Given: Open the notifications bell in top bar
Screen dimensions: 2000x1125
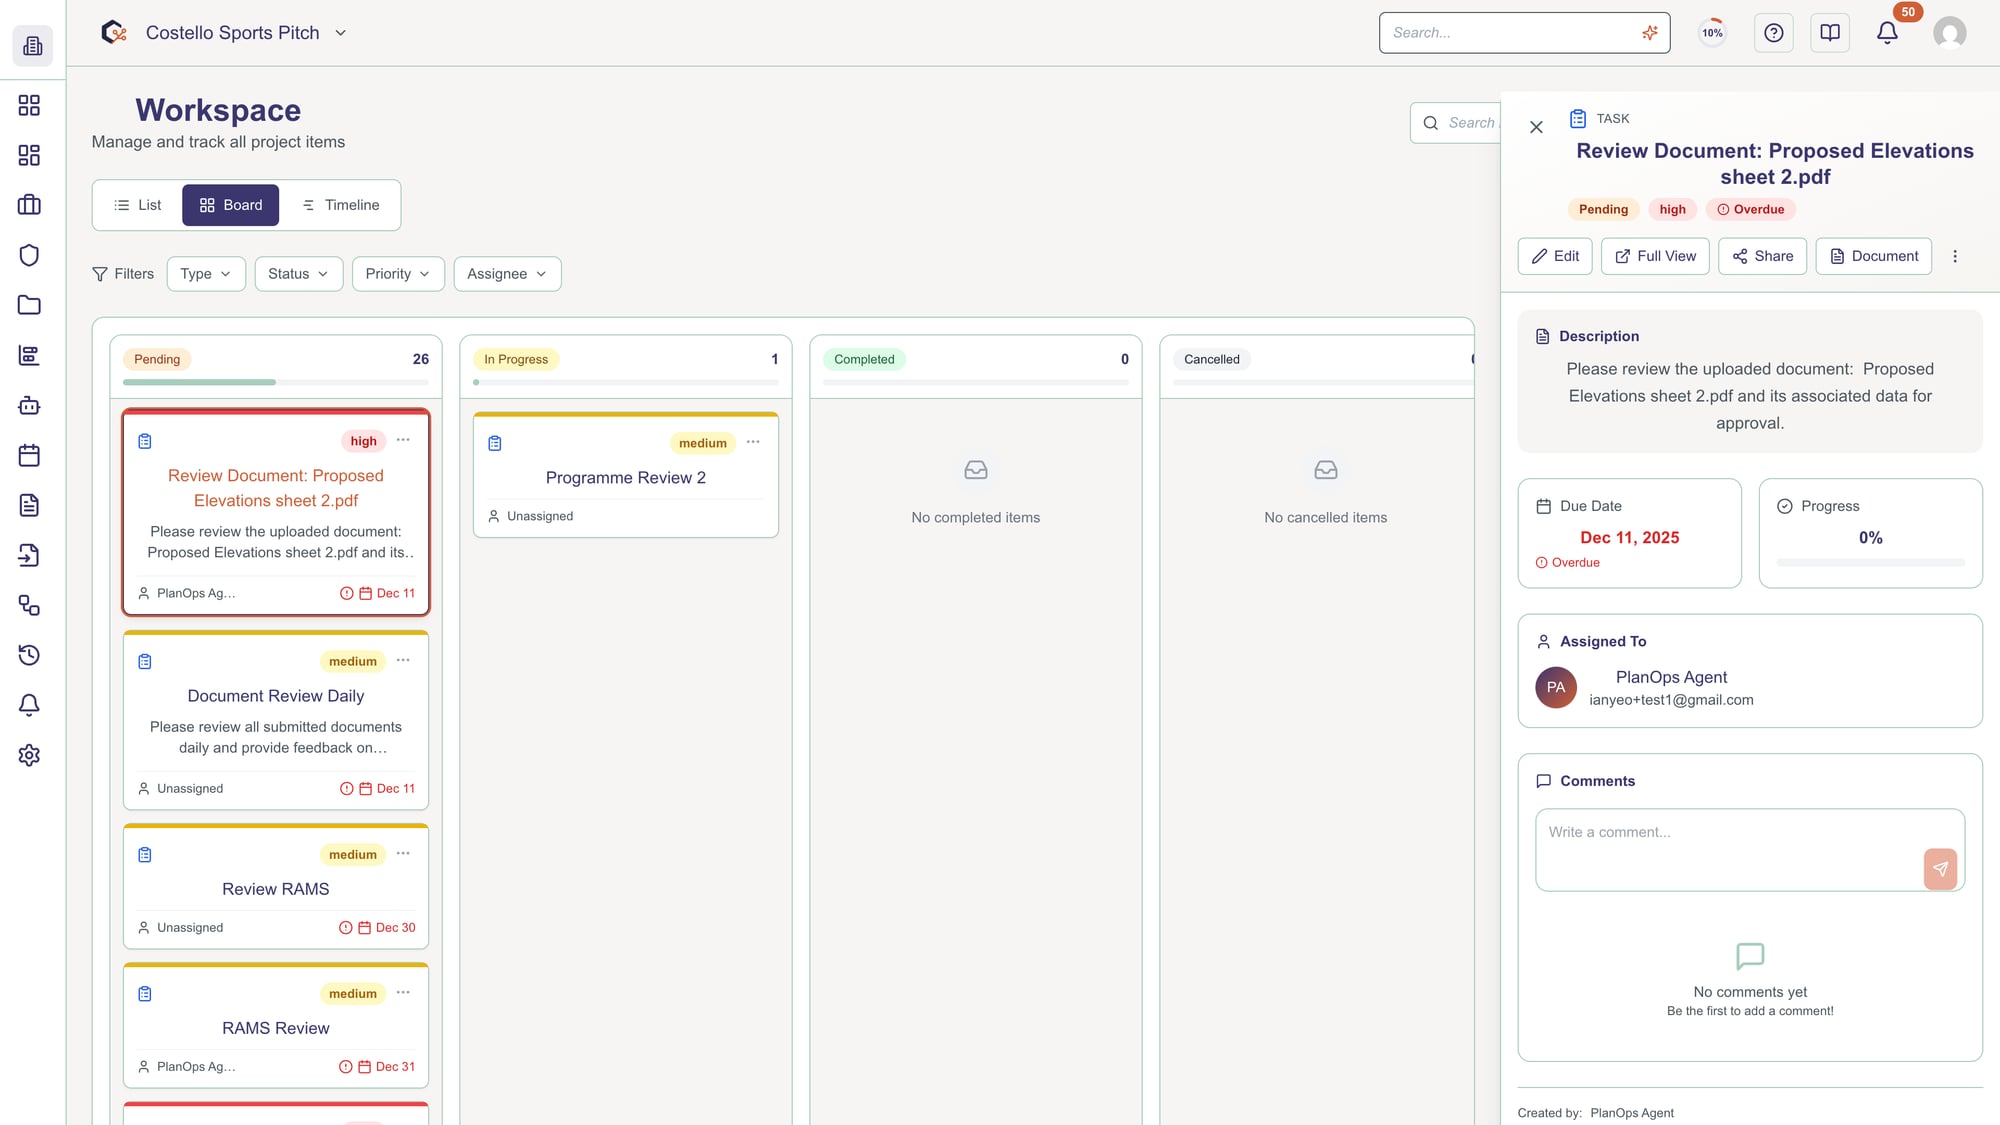Looking at the screenshot, I should (x=1887, y=33).
